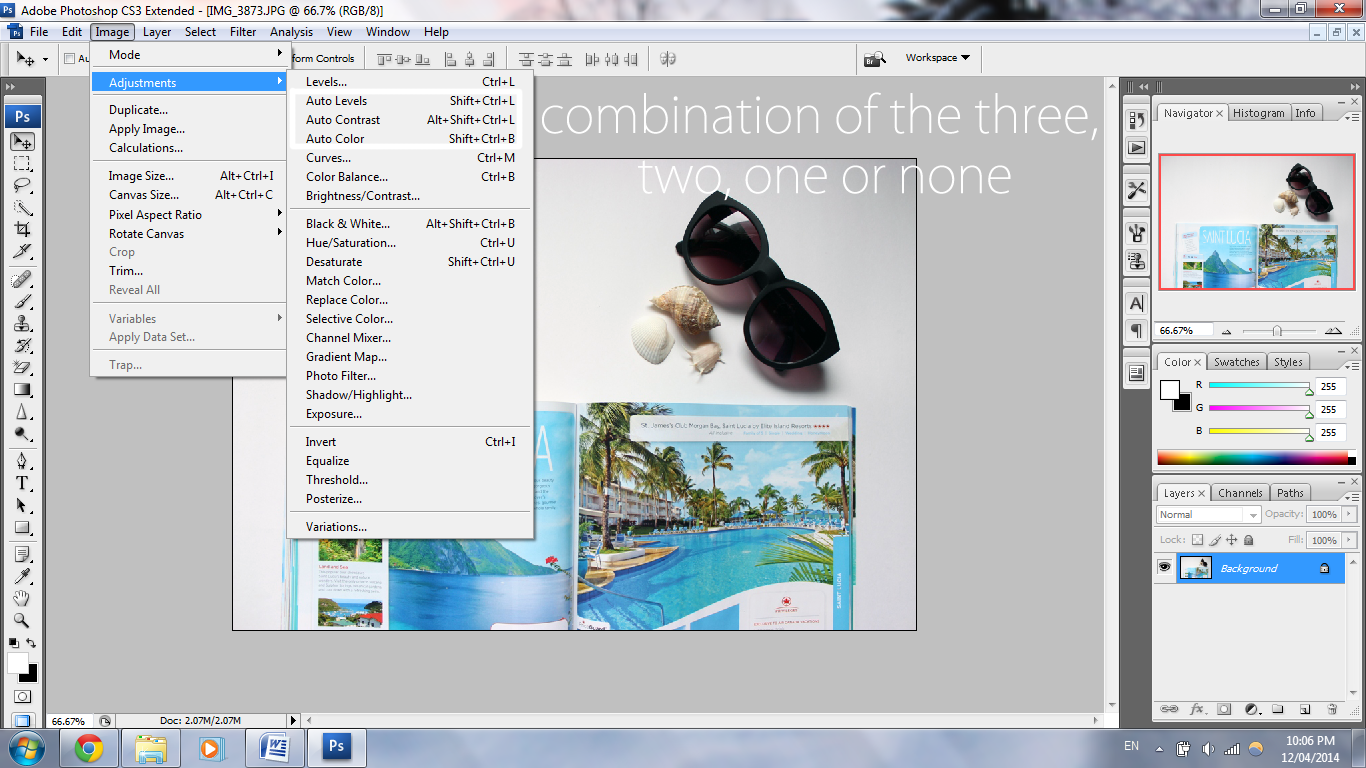
Task: Expand the Rotate Canvas submenu
Action: pyautogui.click(x=190, y=233)
